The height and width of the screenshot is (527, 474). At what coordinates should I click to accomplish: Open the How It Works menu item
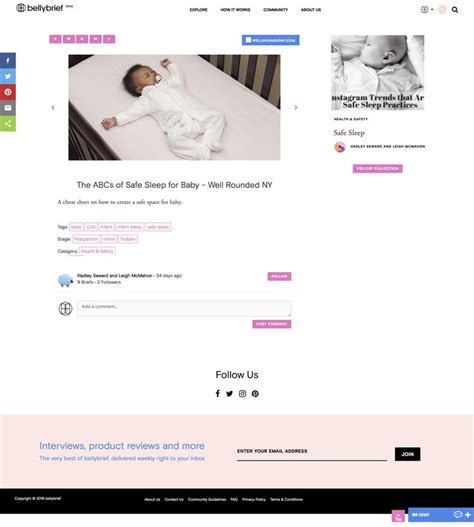pyautogui.click(x=235, y=10)
